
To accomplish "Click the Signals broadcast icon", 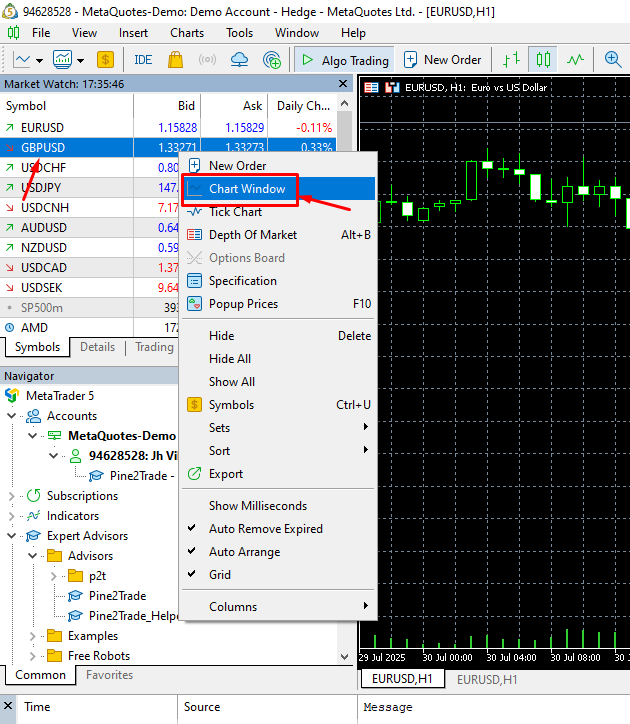I will [x=207, y=60].
